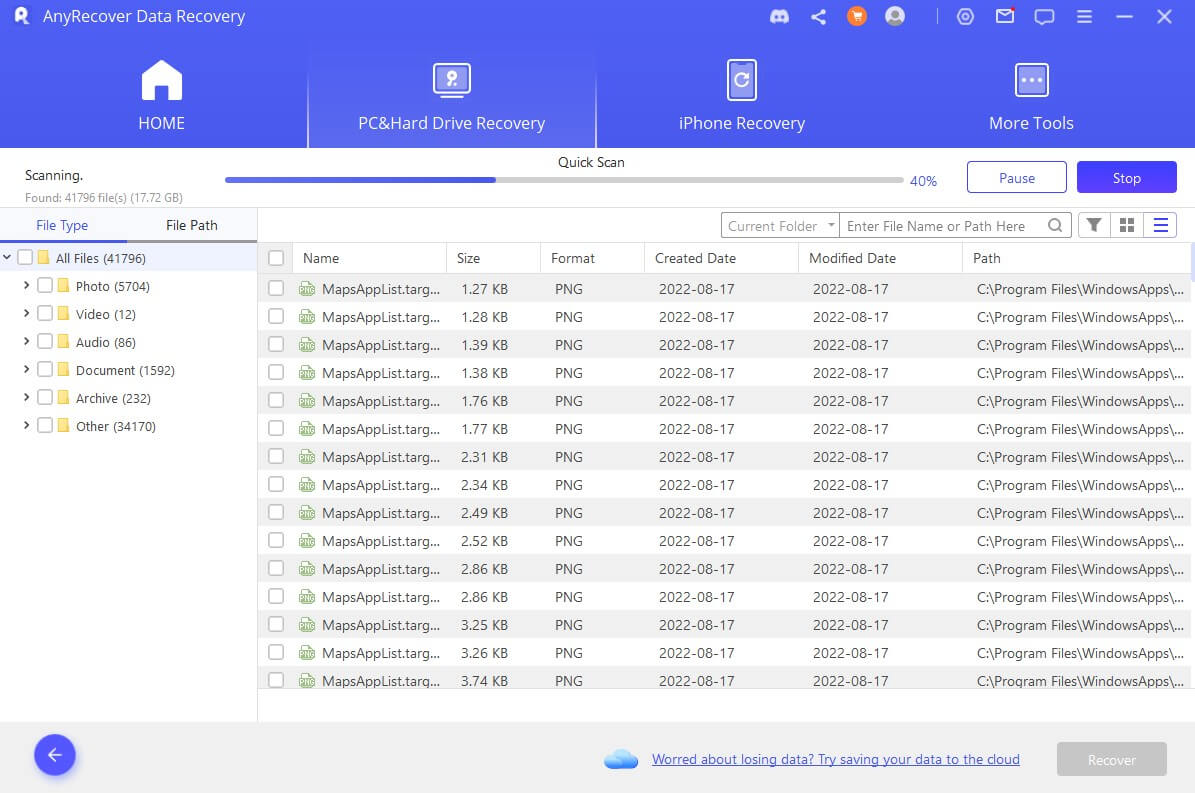1195x793 pixels.
Task: Pause the quick scan
Action: coord(1016,177)
